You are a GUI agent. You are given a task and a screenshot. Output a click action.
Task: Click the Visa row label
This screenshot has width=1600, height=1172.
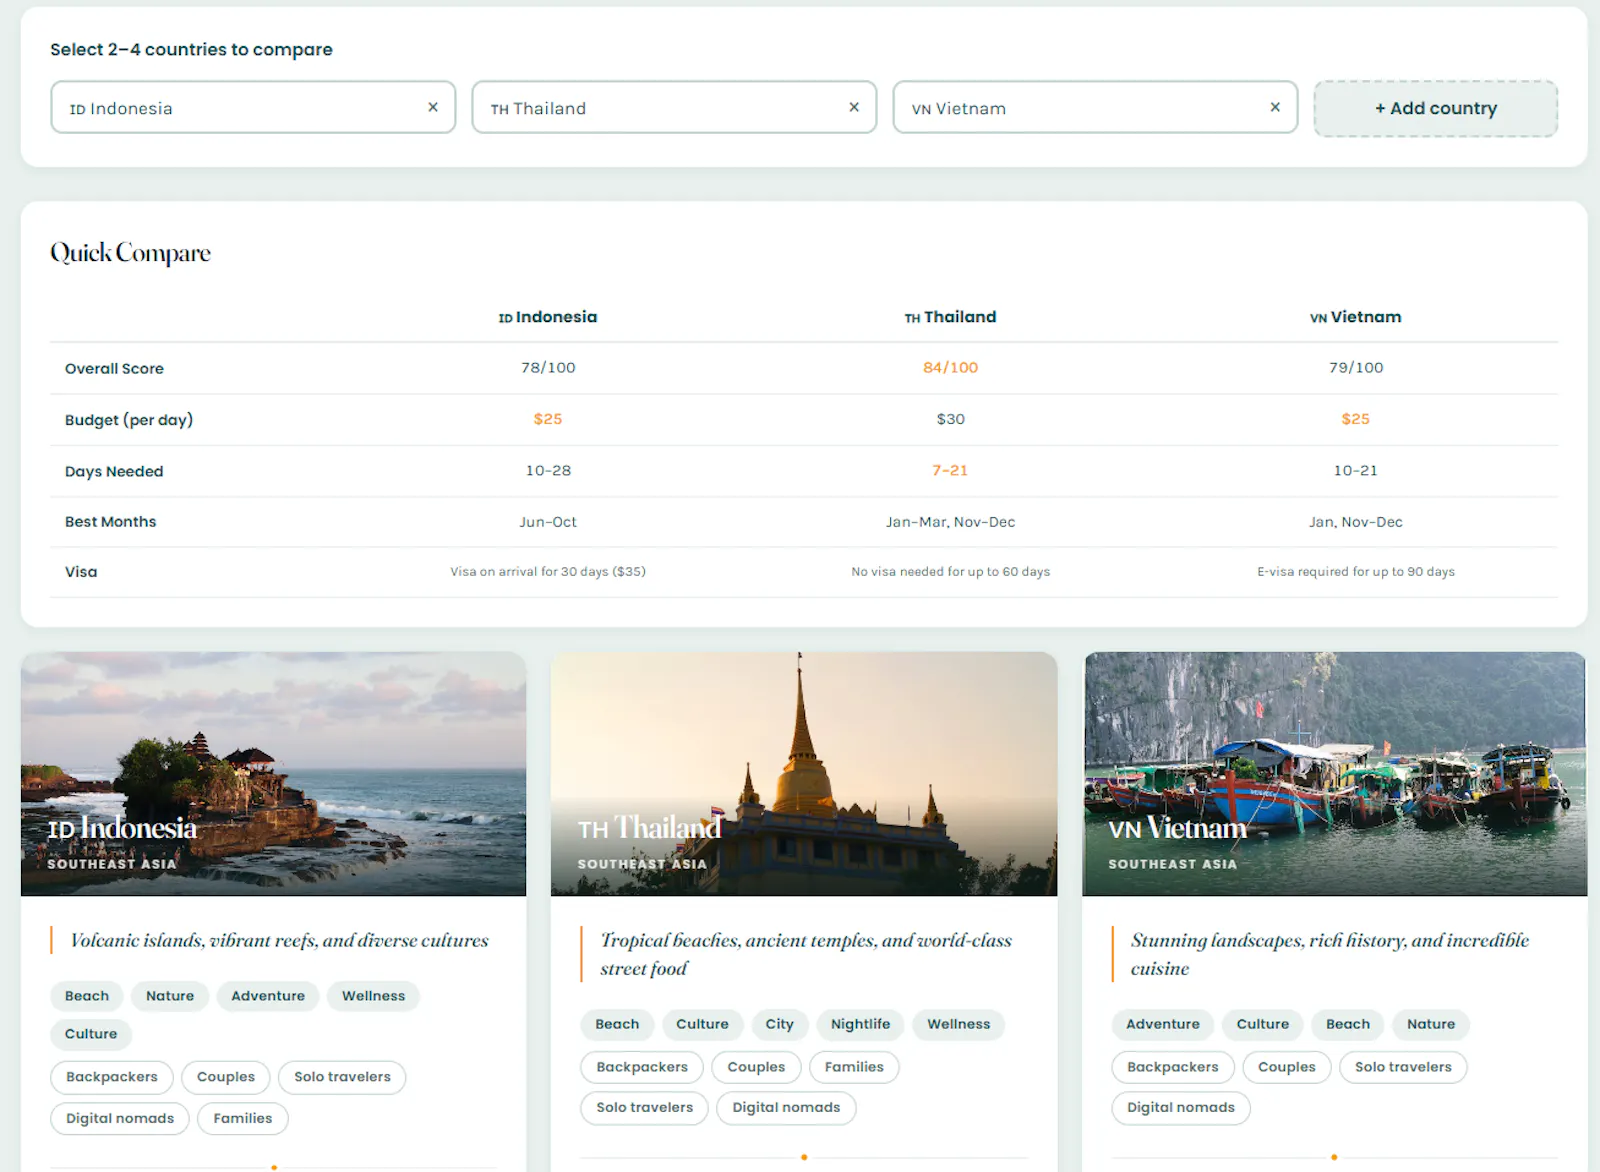(x=81, y=572)
